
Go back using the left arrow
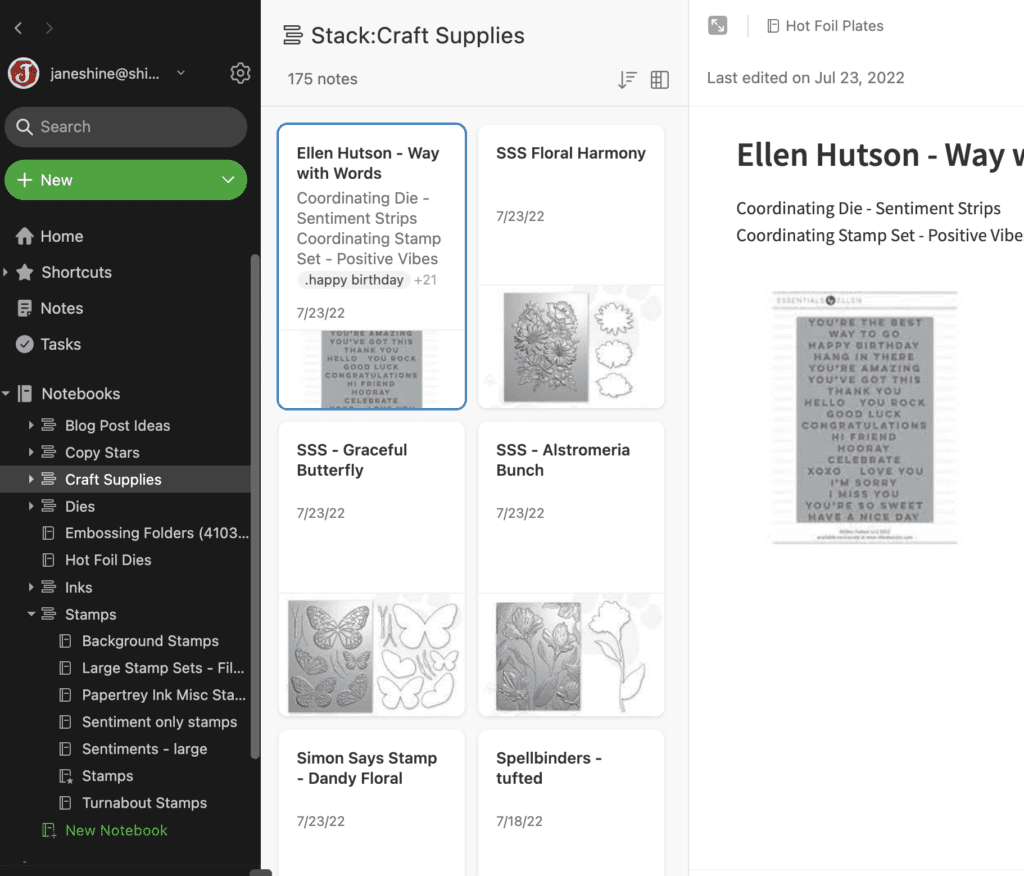(x=18, y=28)
